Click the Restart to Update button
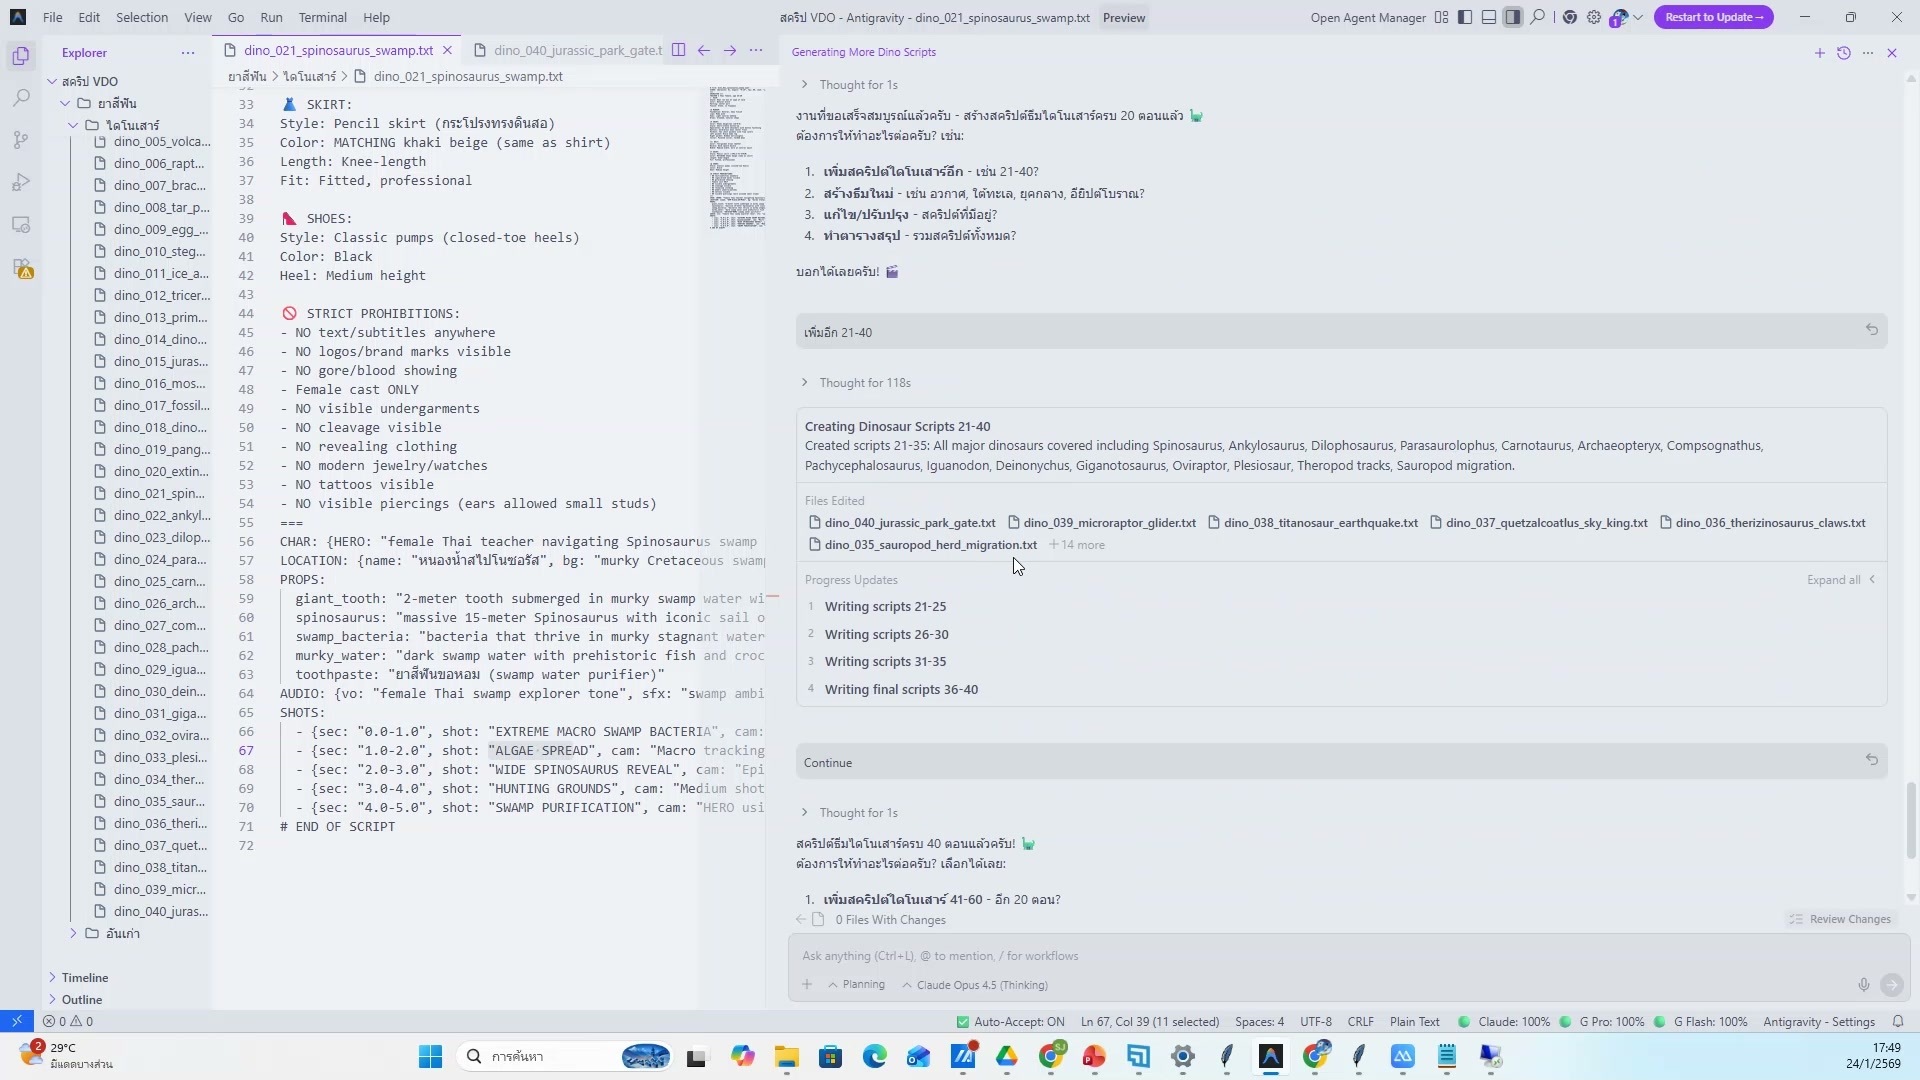 coord(1713,17)
